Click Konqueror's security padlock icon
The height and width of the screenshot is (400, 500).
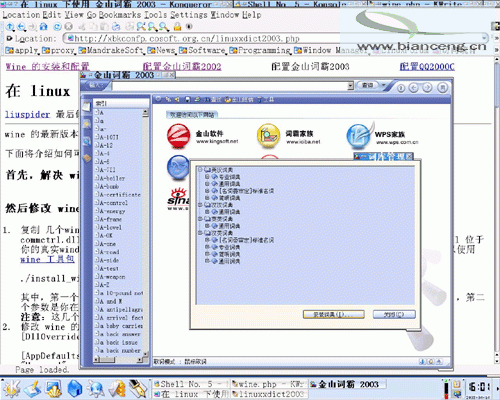pos(177,26)
